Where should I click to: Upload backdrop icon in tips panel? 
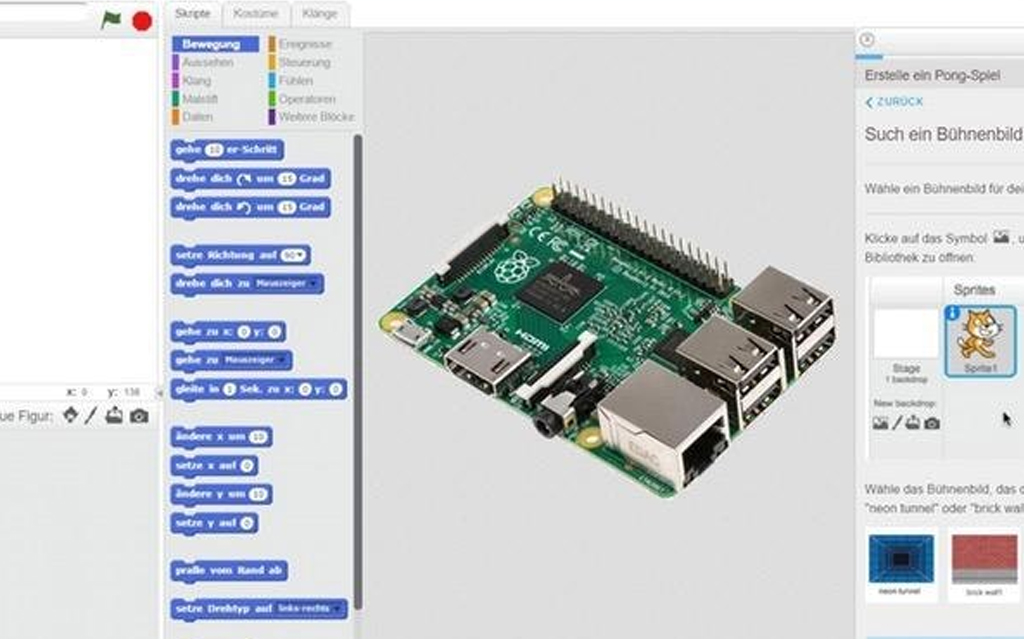(912, 423)
